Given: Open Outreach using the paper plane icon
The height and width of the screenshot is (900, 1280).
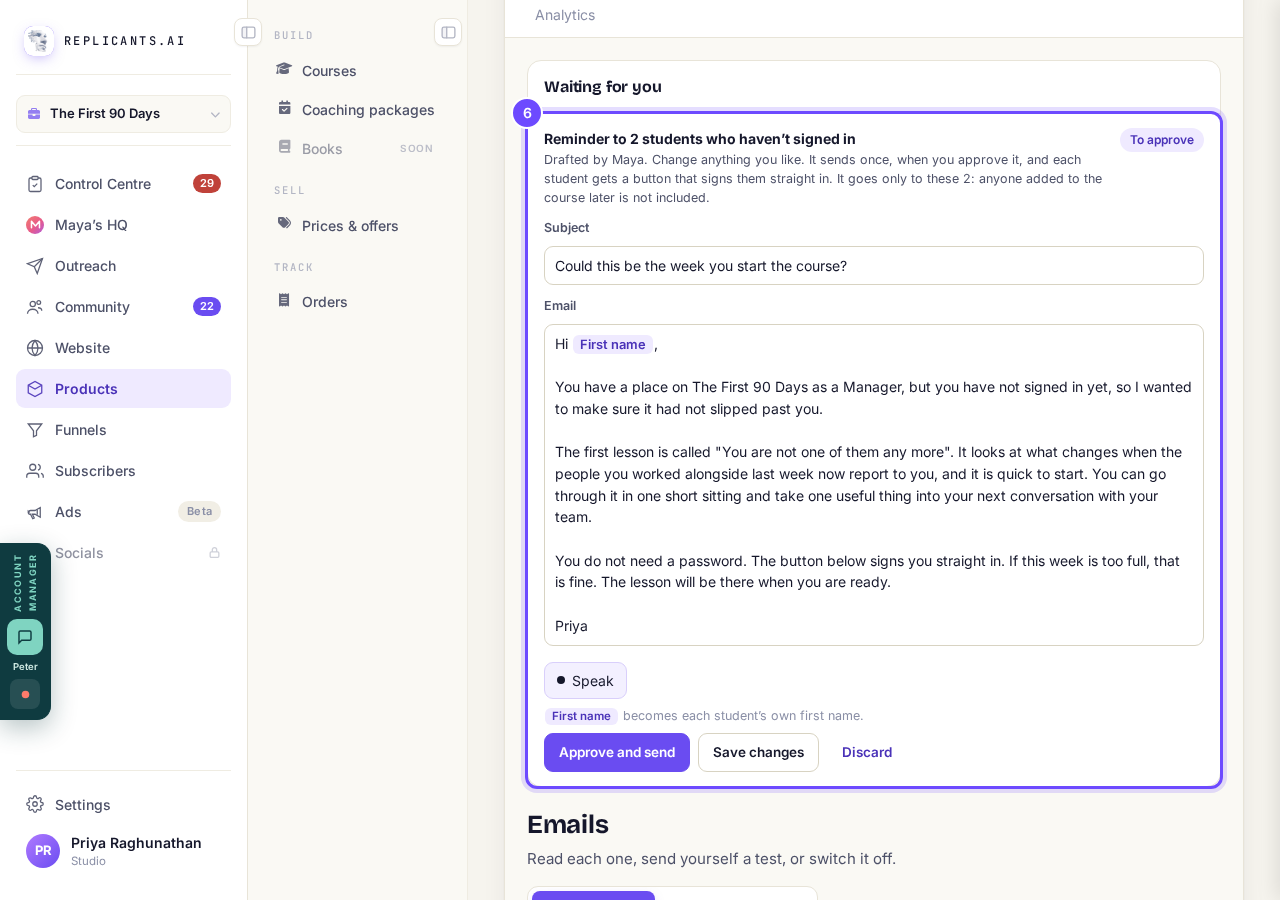Looking at the screenshot, I should (35, 266).
